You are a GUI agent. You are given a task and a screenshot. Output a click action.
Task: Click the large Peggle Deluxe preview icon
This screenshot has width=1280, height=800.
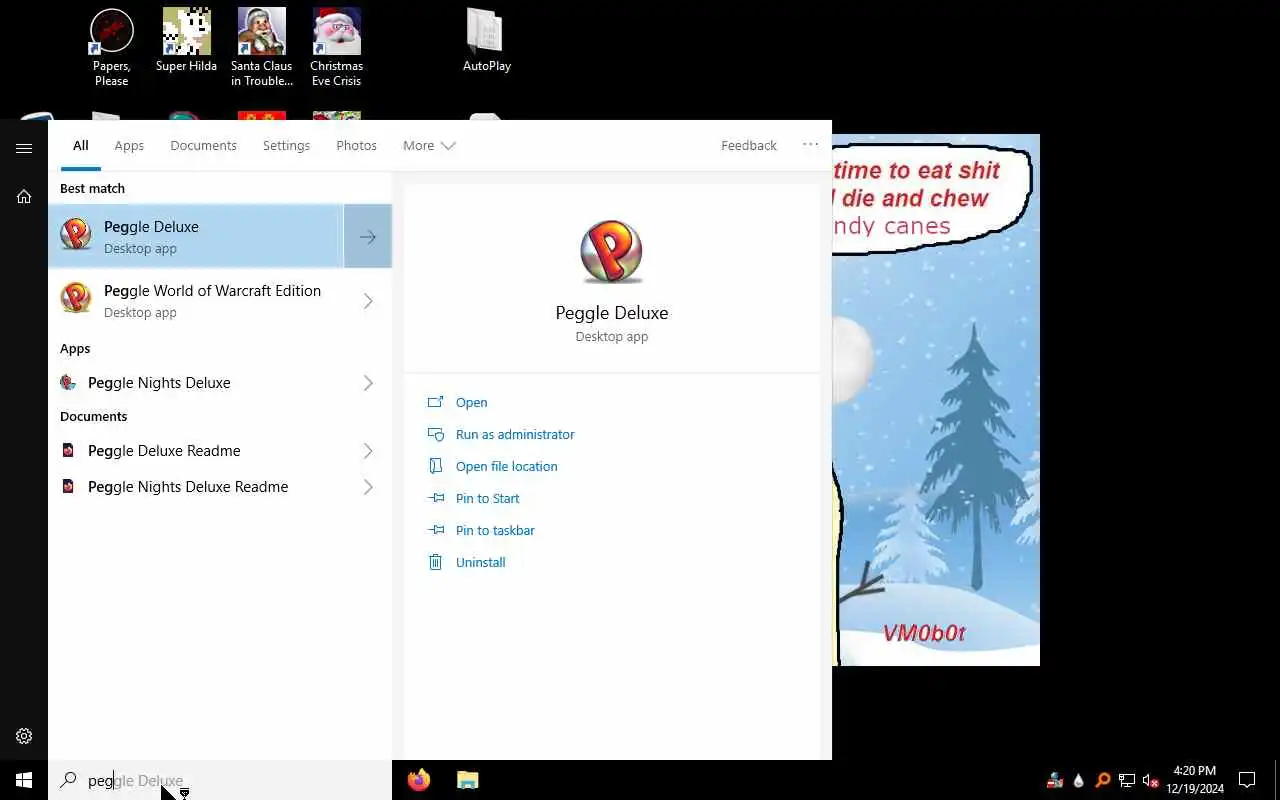pos(611,252)
